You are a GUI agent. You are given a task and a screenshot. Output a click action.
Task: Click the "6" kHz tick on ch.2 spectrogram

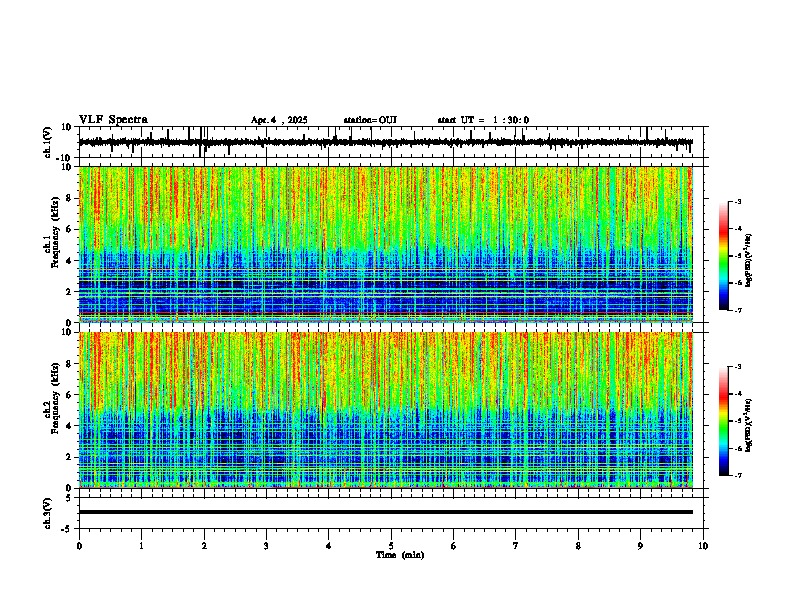pyautogui.click(x=69, y=395)
